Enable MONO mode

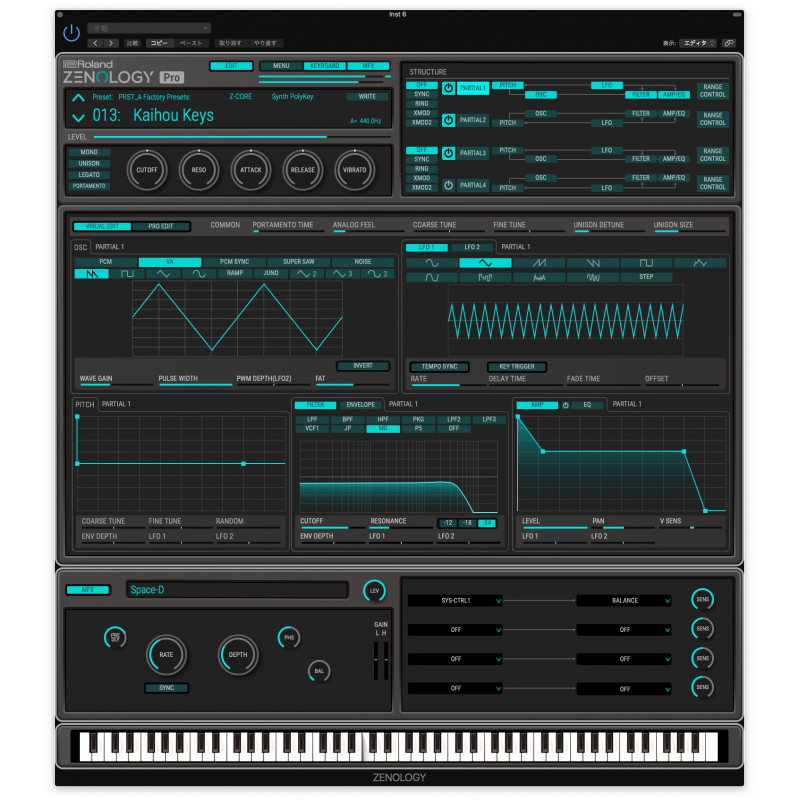coord(89,152)
